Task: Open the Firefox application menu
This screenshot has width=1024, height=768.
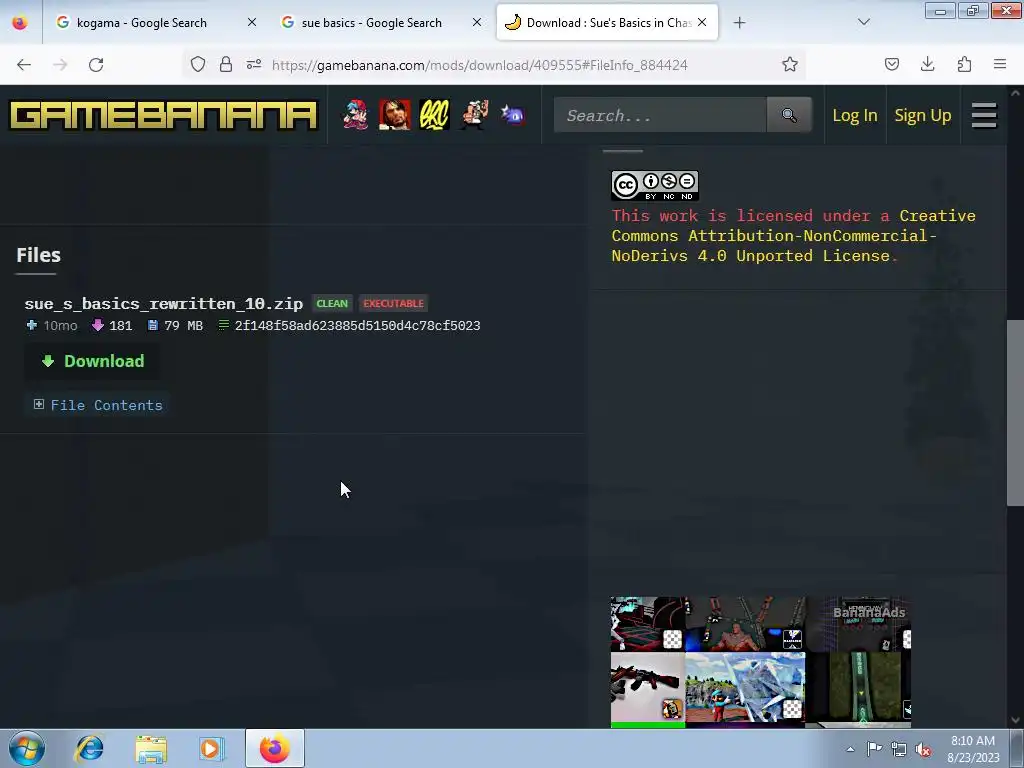Action: tap(1000, 65)
